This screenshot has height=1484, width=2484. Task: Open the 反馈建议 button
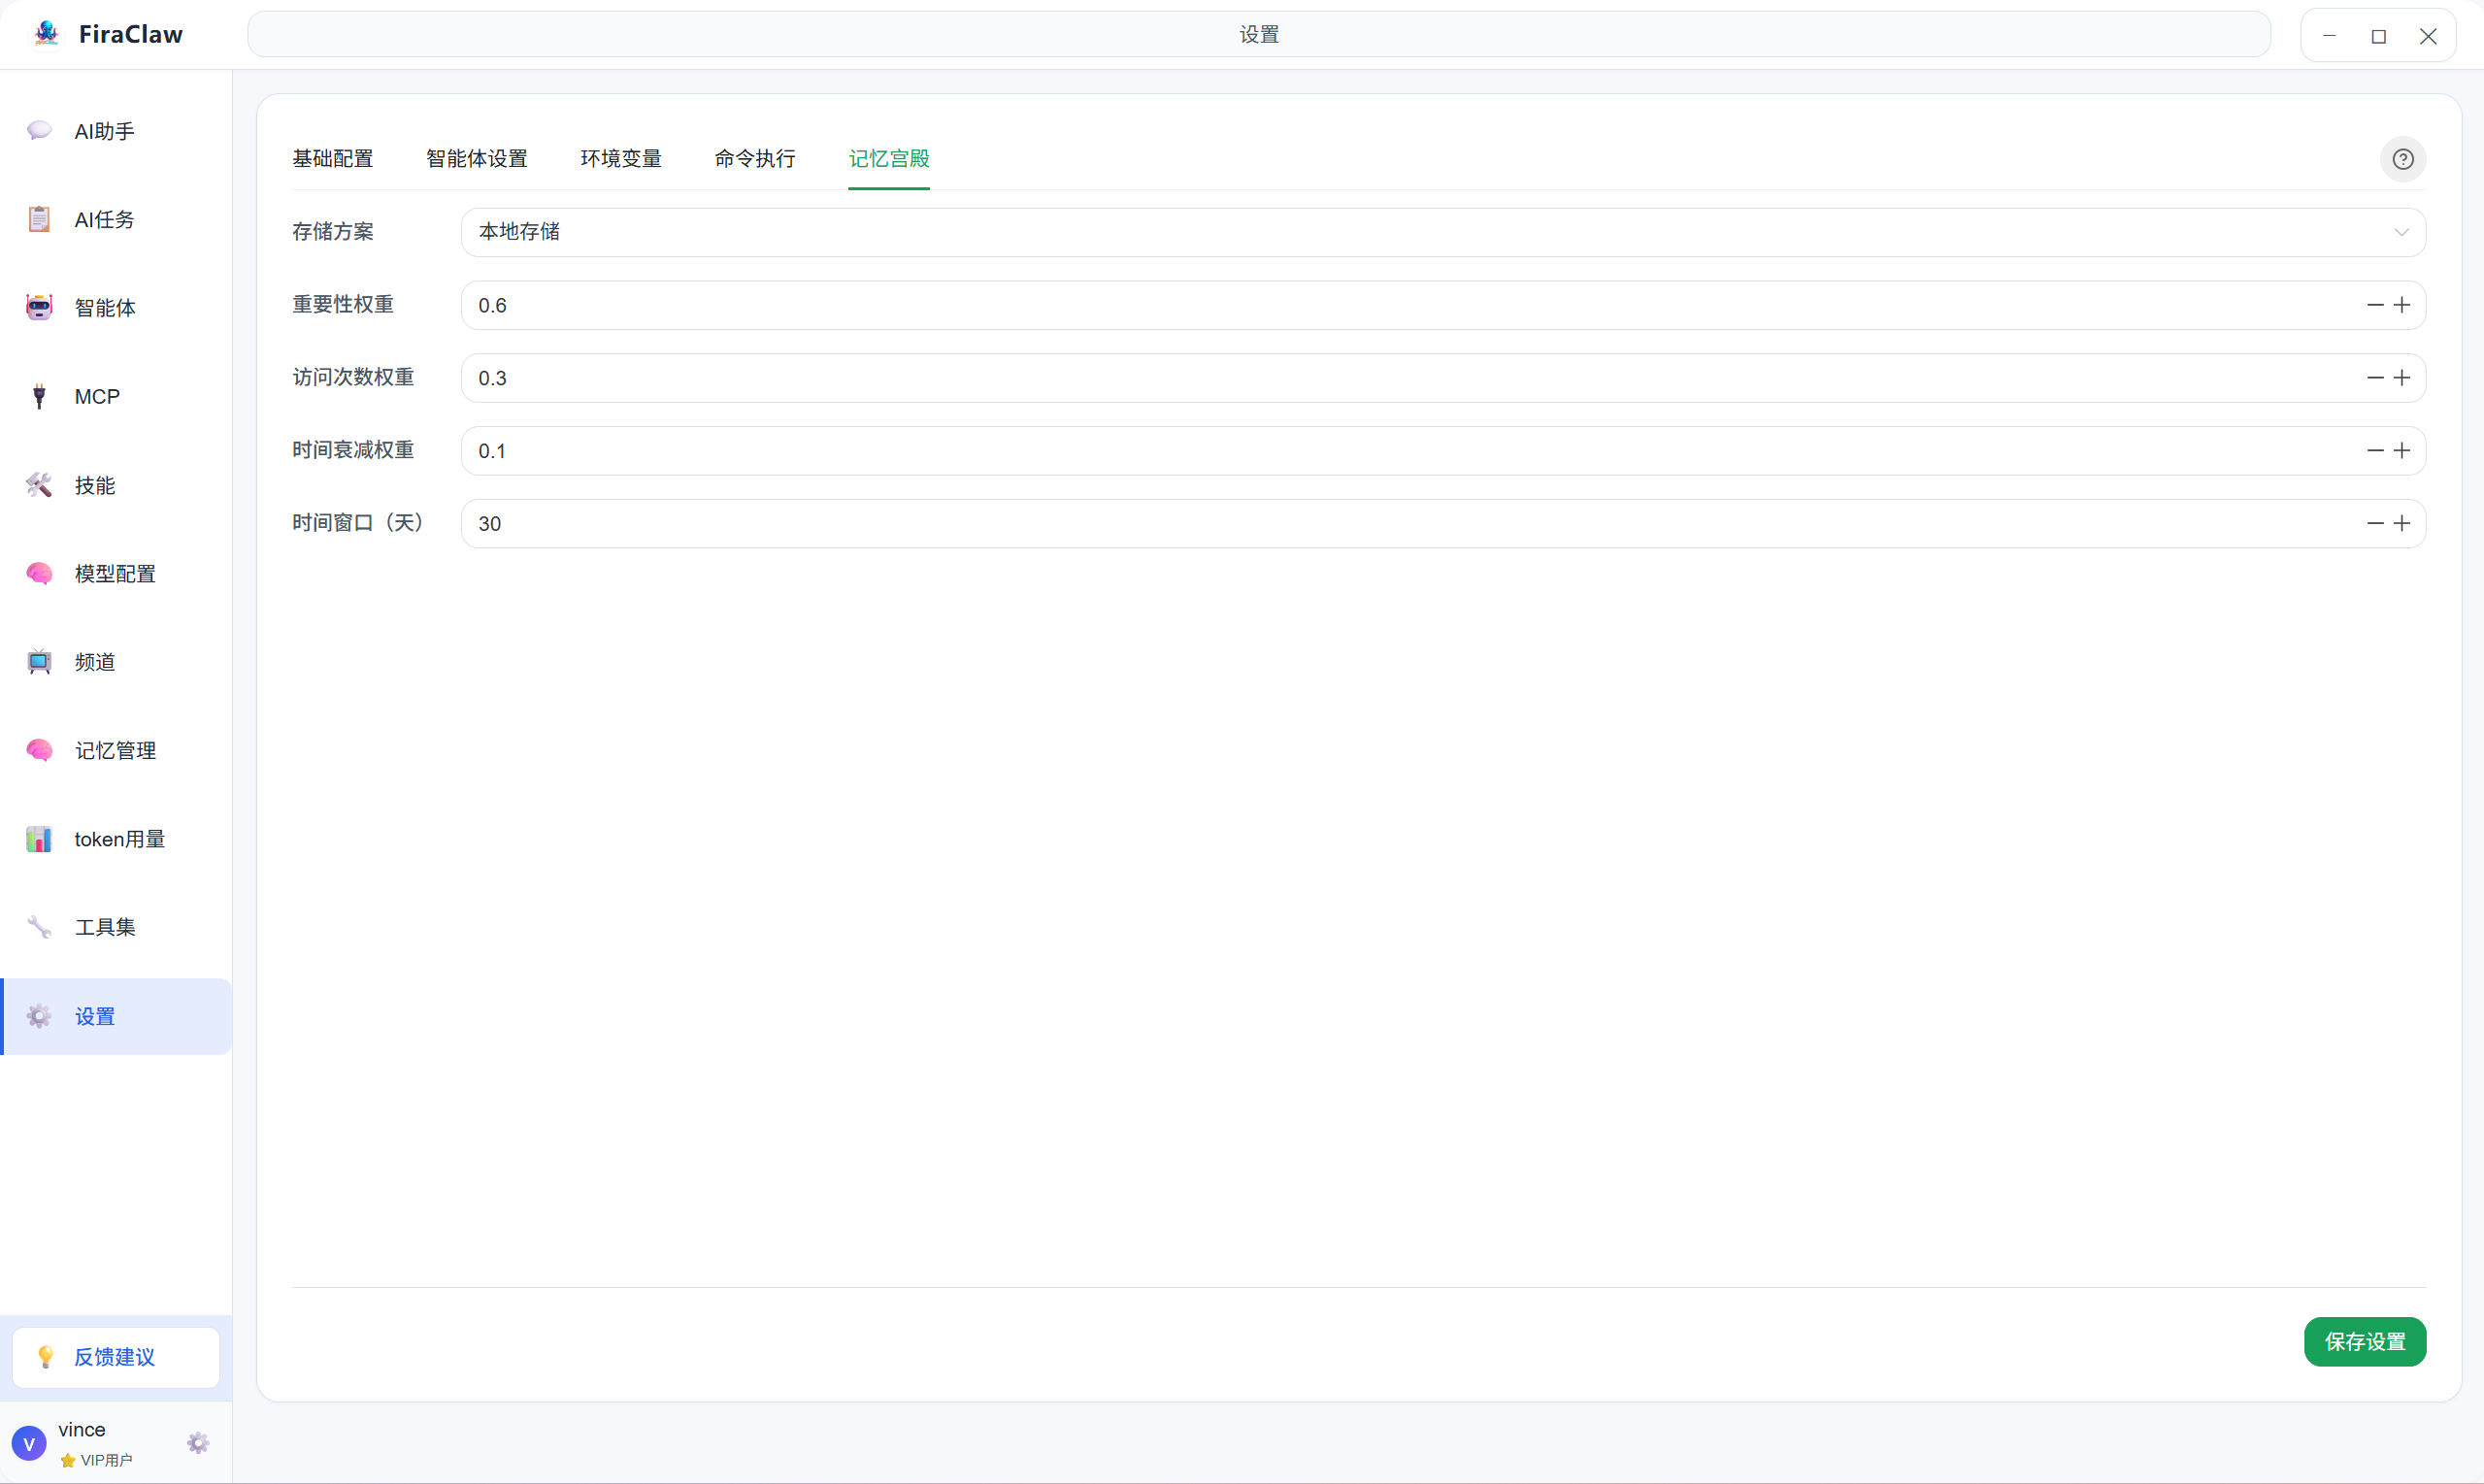pos(116,1357)
